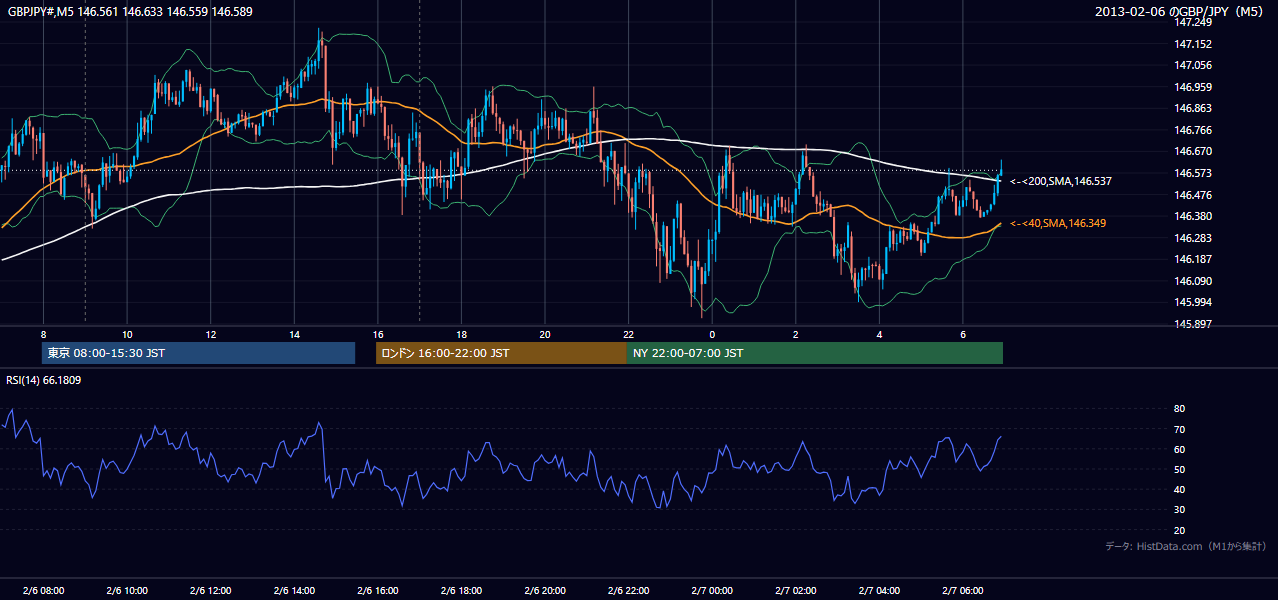Screen dimensions: 1278x600
Task: Click the 145.994 price axis label
Action: click(1193, 302)
